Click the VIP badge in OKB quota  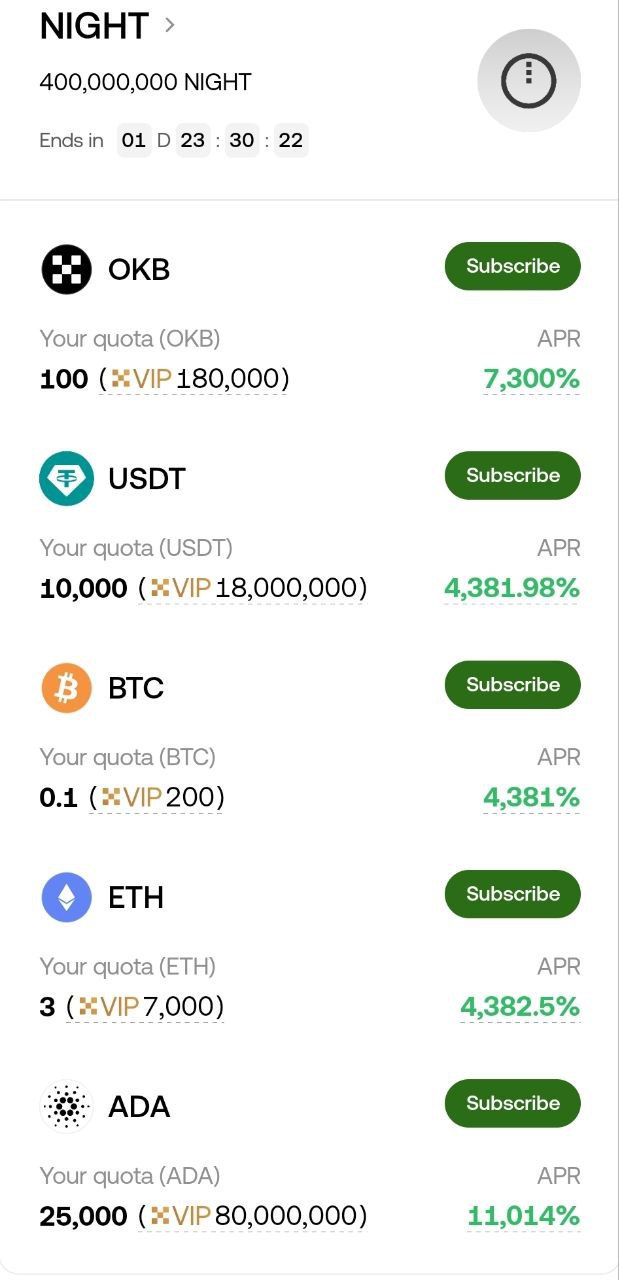[x=142, y=380]
